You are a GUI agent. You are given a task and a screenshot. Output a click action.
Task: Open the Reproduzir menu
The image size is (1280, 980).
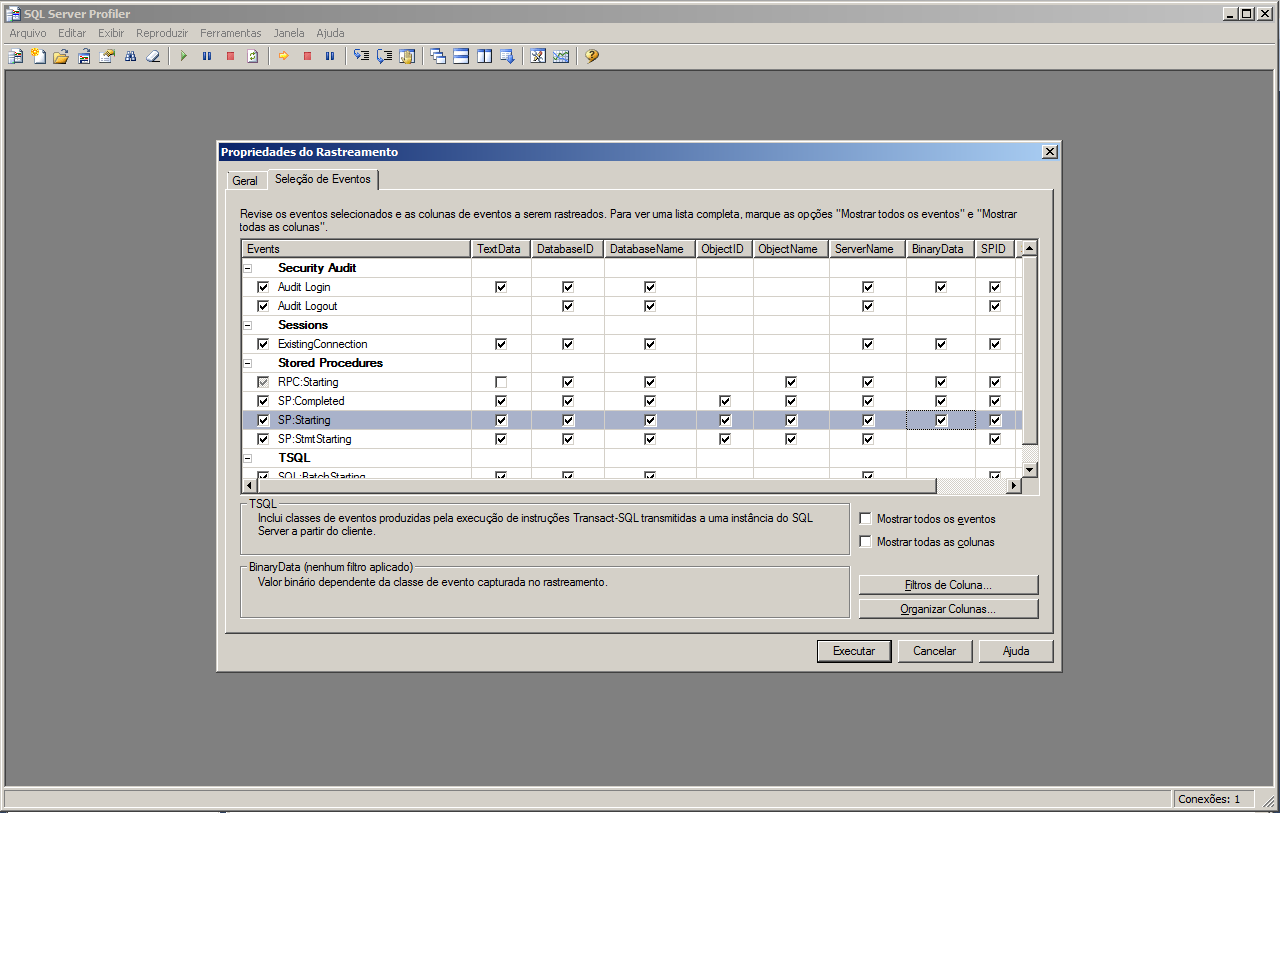pos(162,33)
